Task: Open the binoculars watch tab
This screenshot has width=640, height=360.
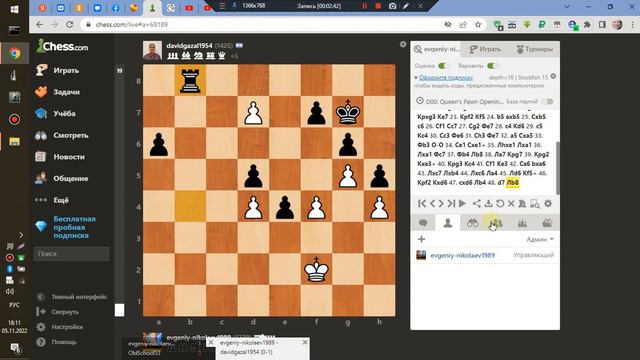Action: 473,223
